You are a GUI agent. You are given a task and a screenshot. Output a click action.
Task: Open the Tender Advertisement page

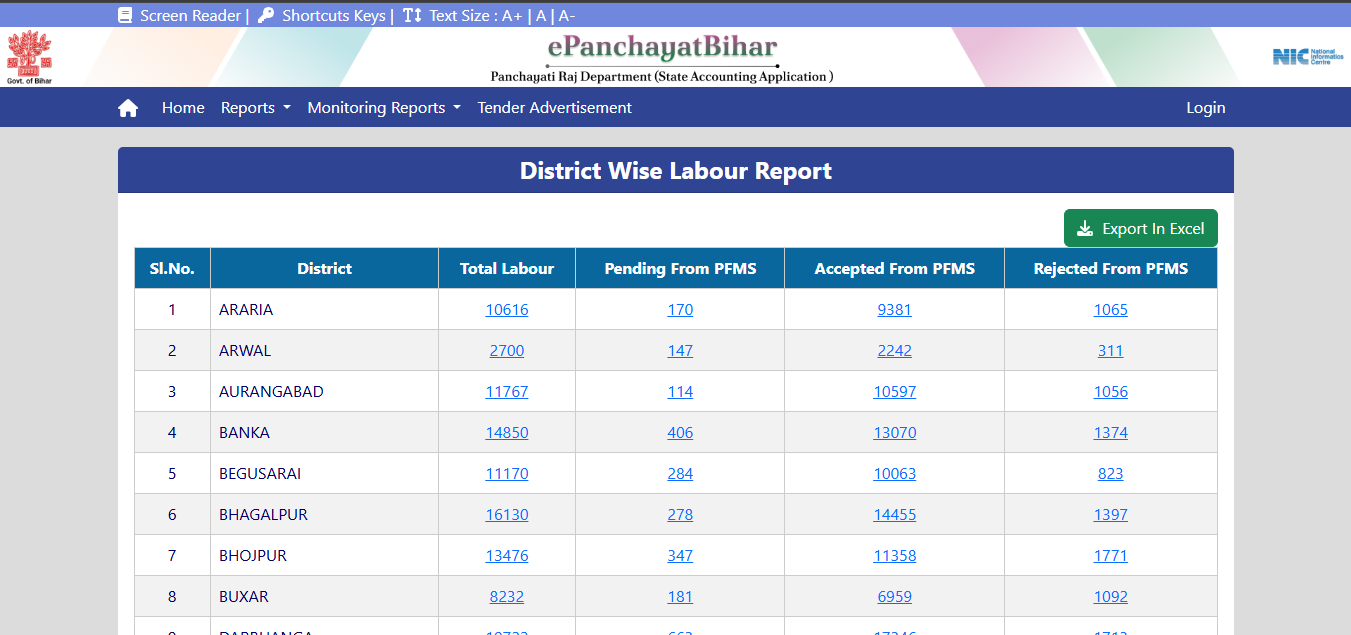coord(554,107)
